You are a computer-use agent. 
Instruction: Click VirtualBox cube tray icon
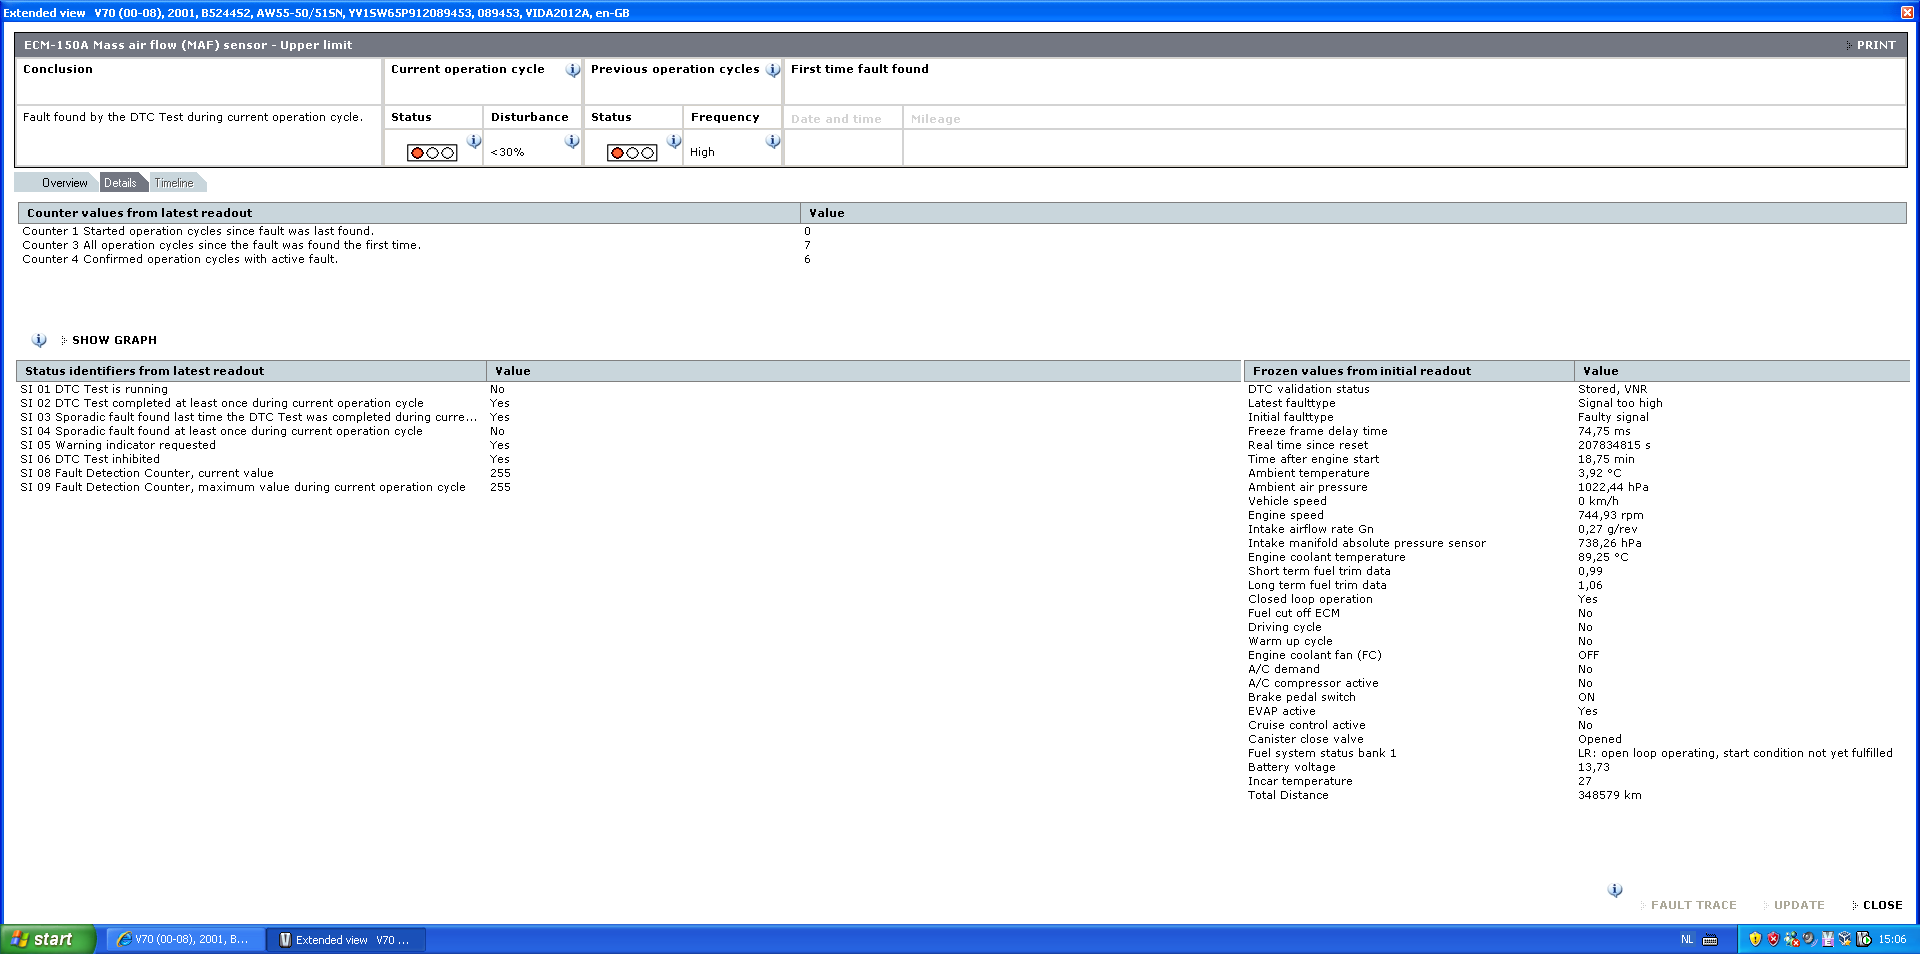tap(1845, 939)
